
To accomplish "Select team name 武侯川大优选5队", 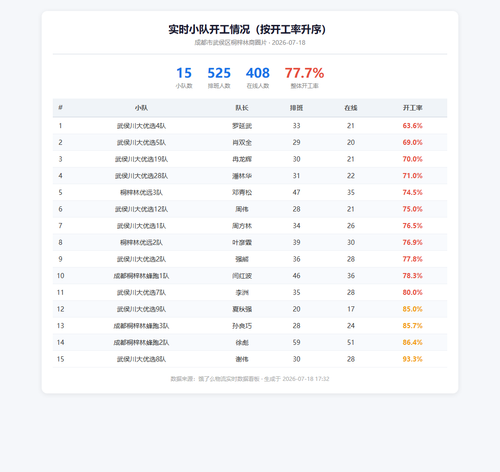I will point(141,143).
